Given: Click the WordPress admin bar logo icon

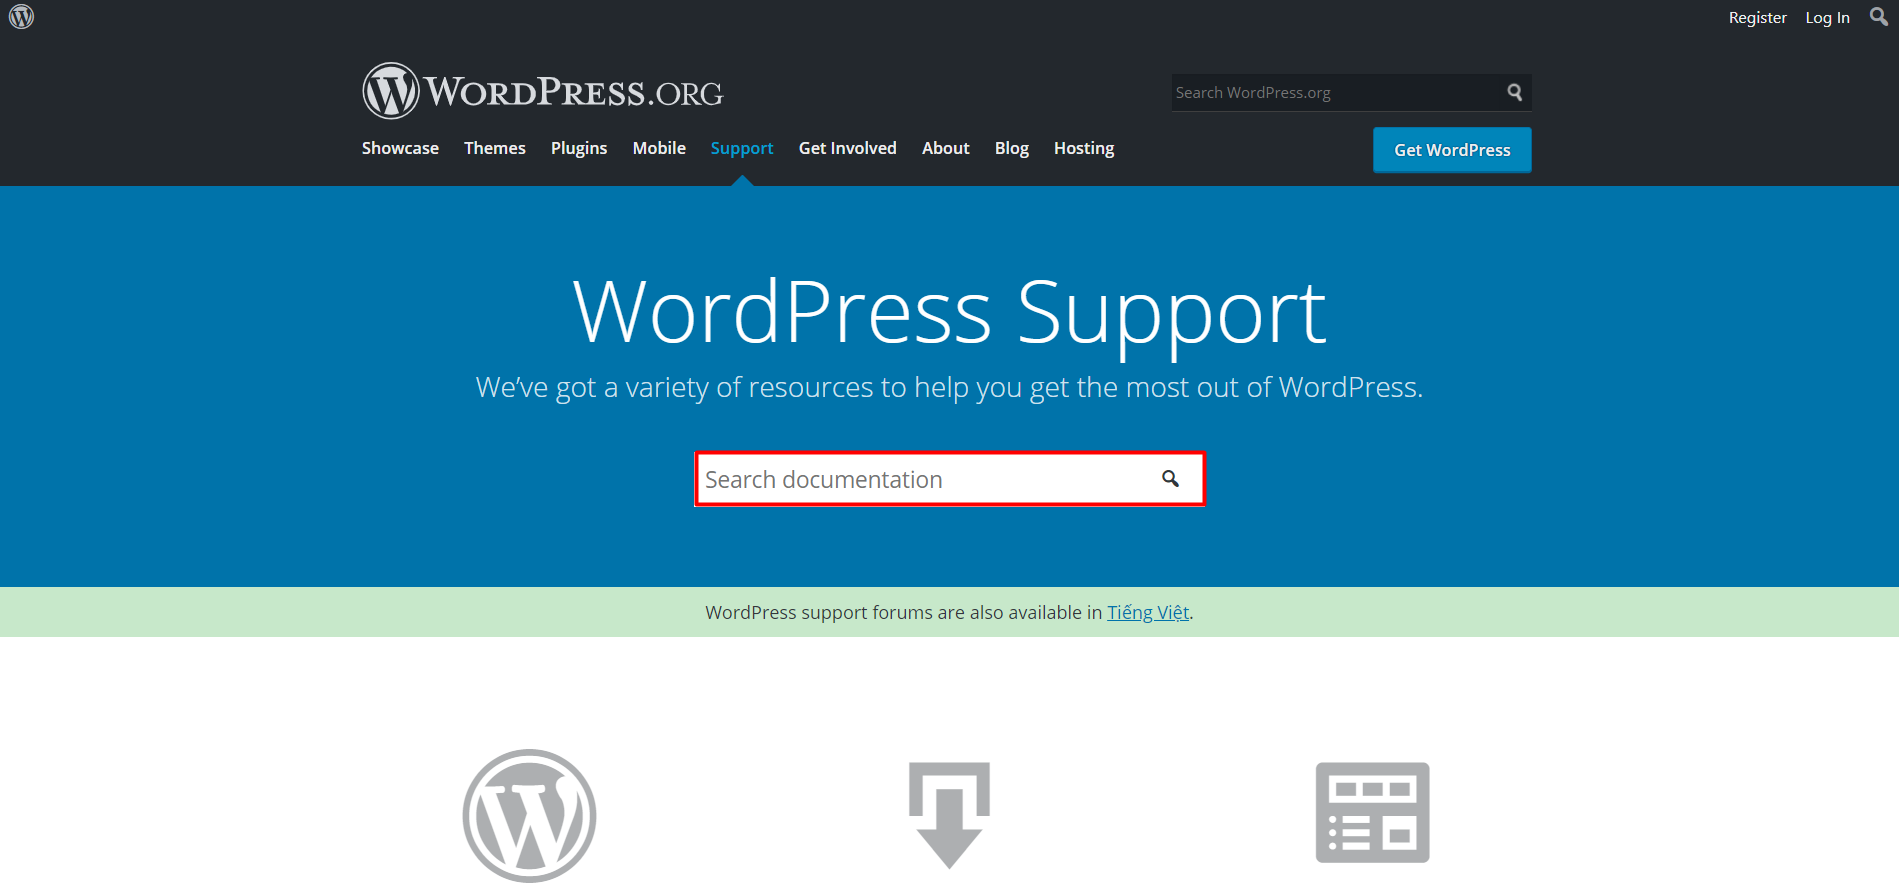Looking at the screenshot, I should 21,17.
